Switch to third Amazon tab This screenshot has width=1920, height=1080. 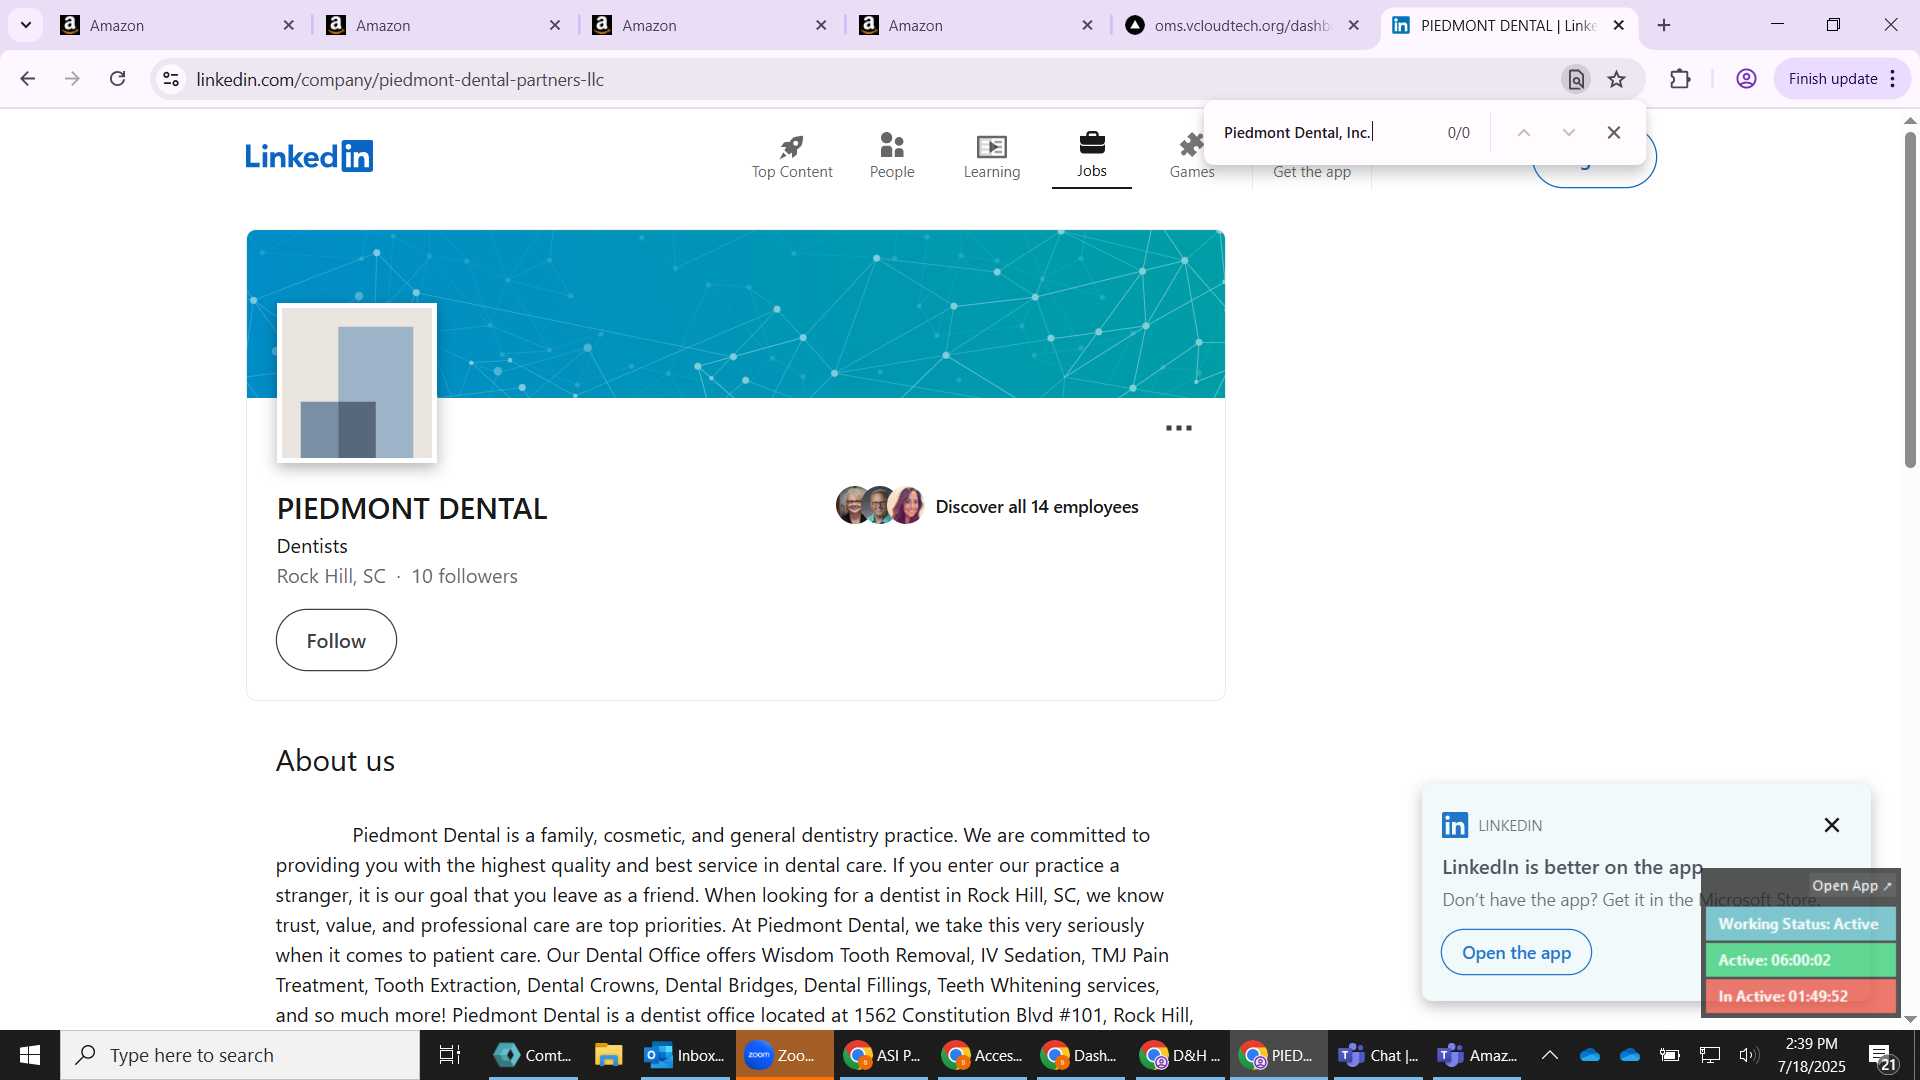(710, 25)
